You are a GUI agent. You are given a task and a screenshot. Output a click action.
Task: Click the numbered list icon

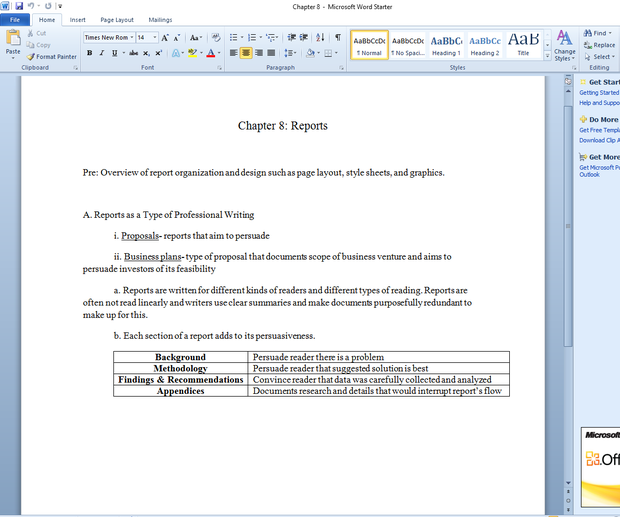point(252,38)
